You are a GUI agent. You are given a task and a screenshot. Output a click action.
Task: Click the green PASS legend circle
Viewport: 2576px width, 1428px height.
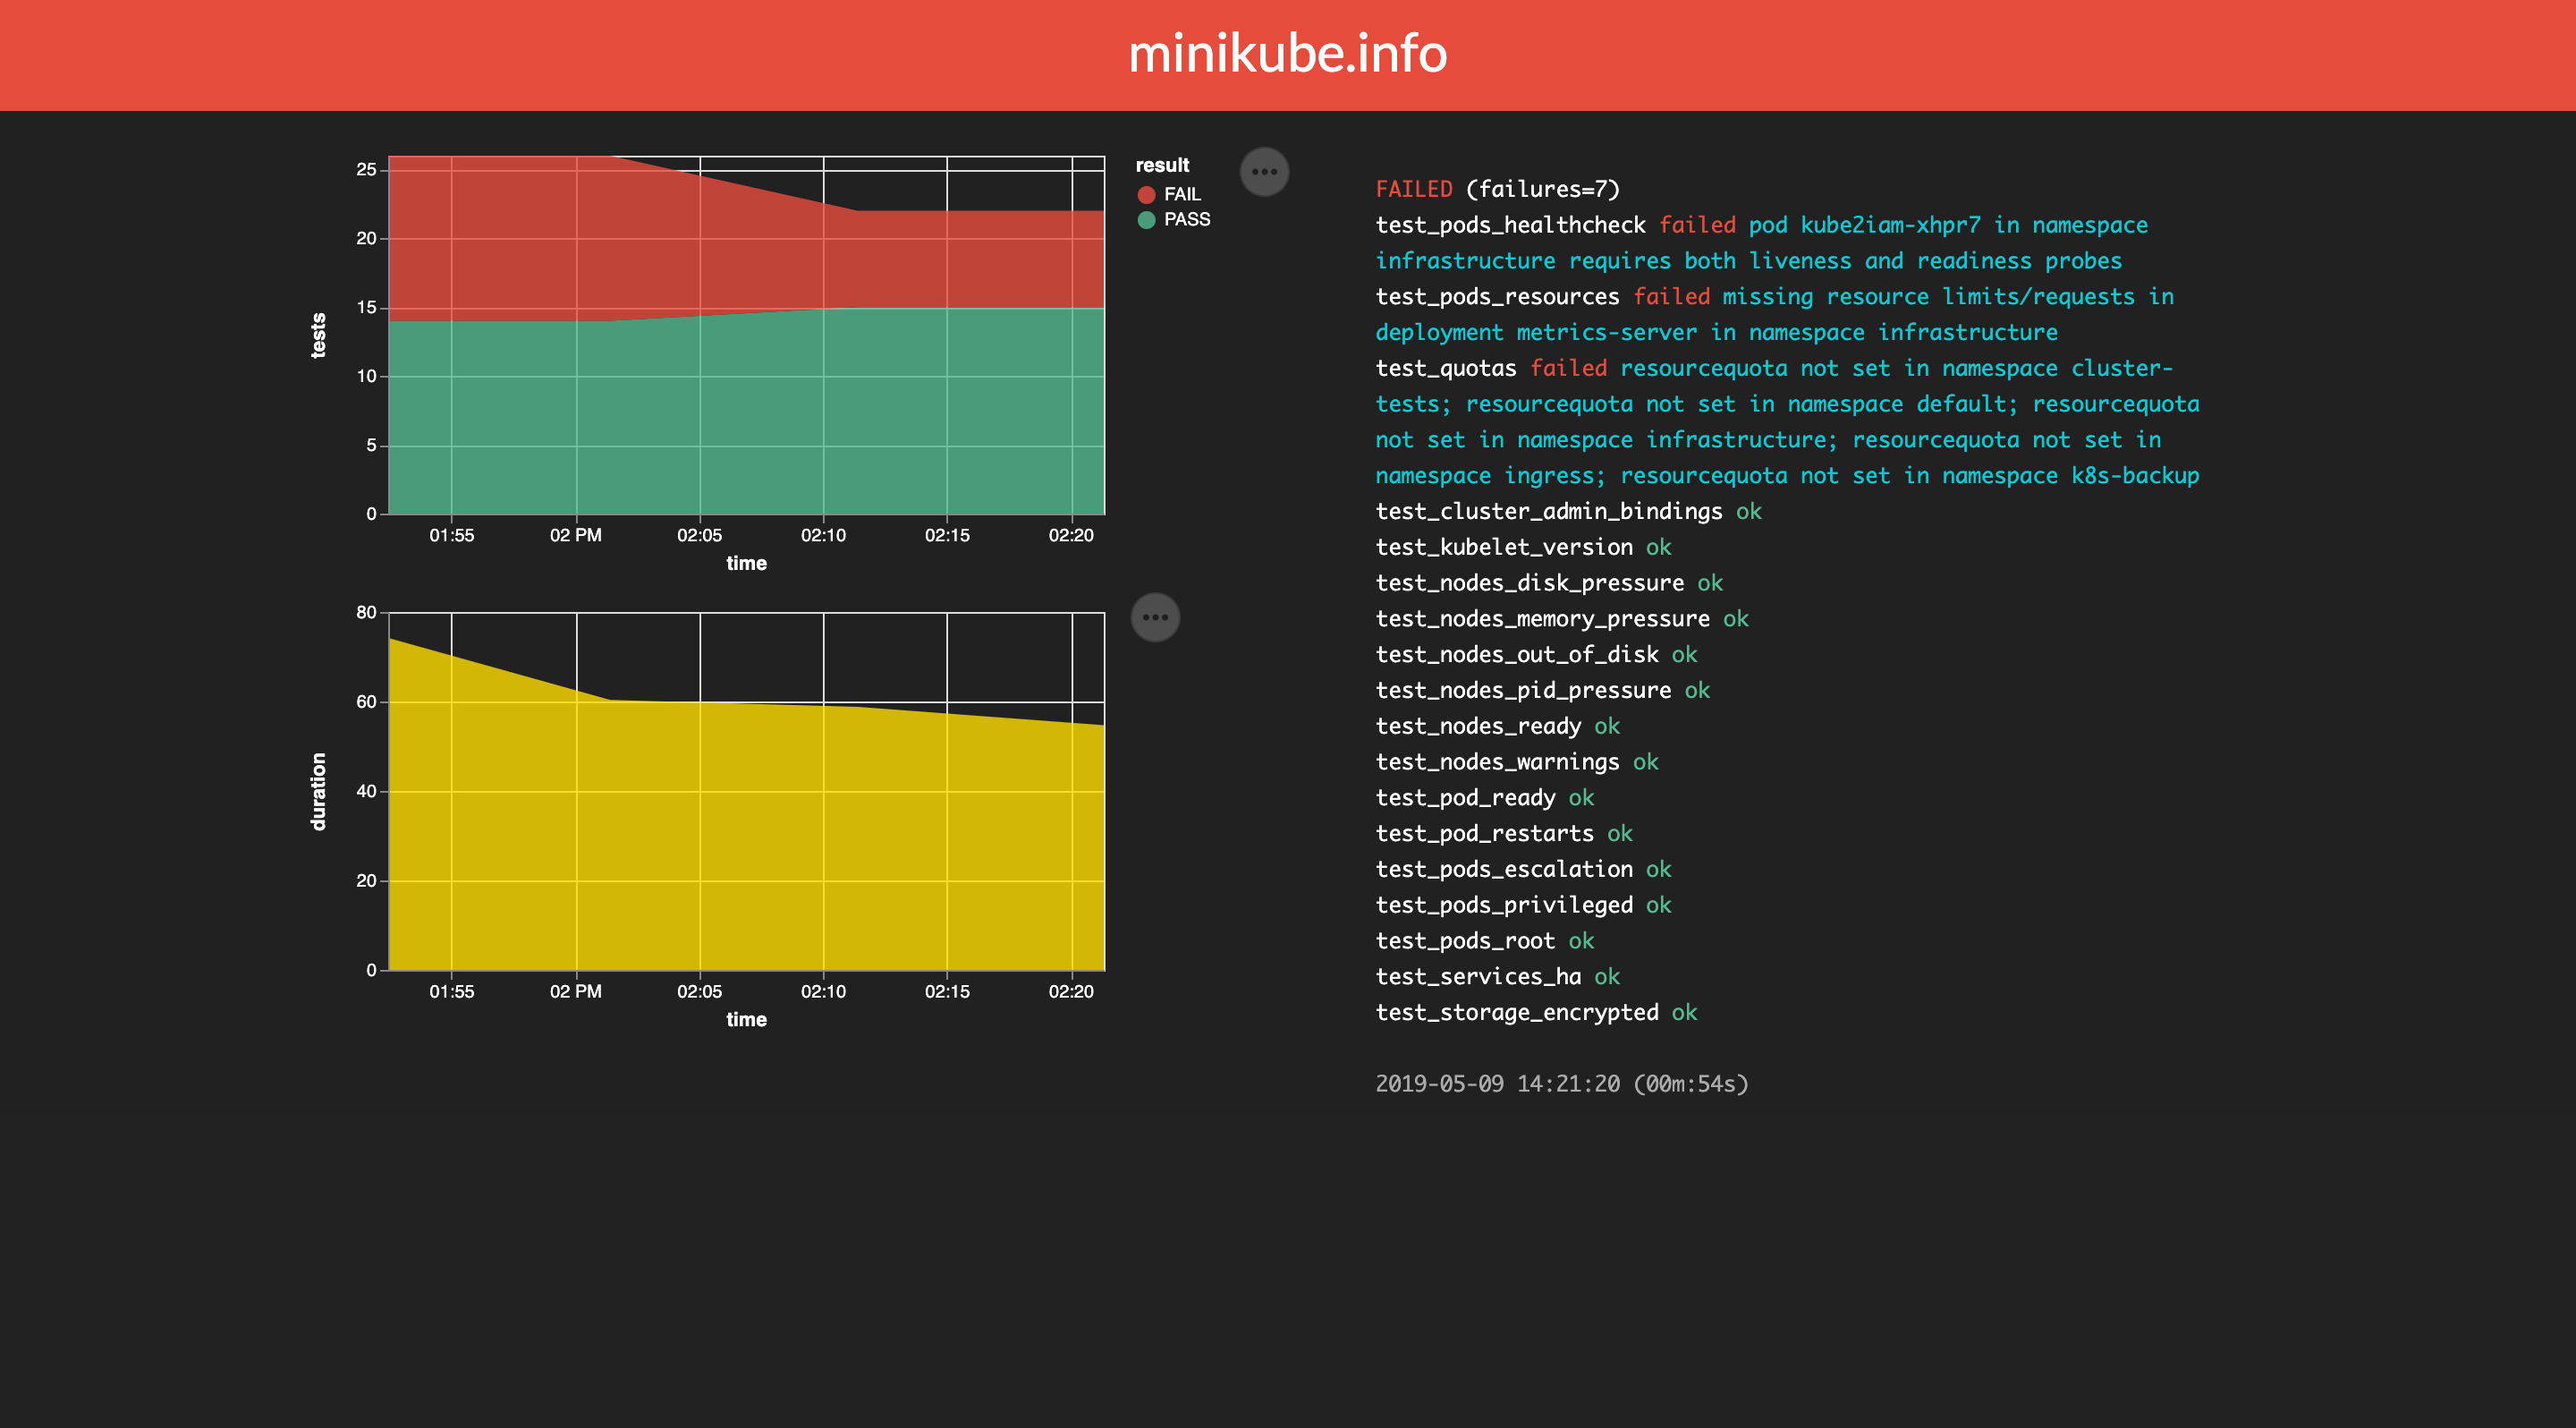click(x=1146, y=220)
